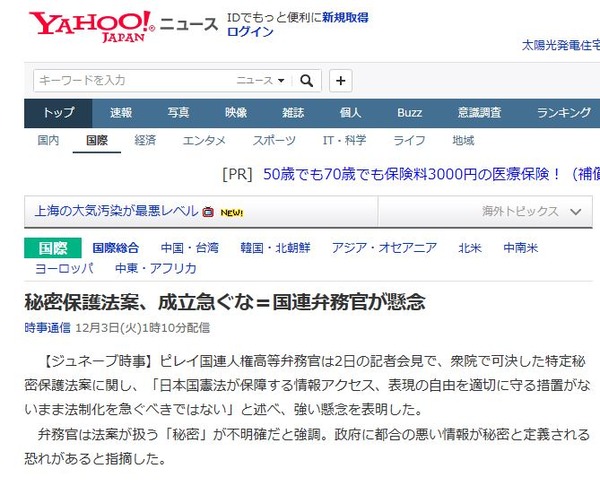Select the 経済 category

tap(145, 140)
